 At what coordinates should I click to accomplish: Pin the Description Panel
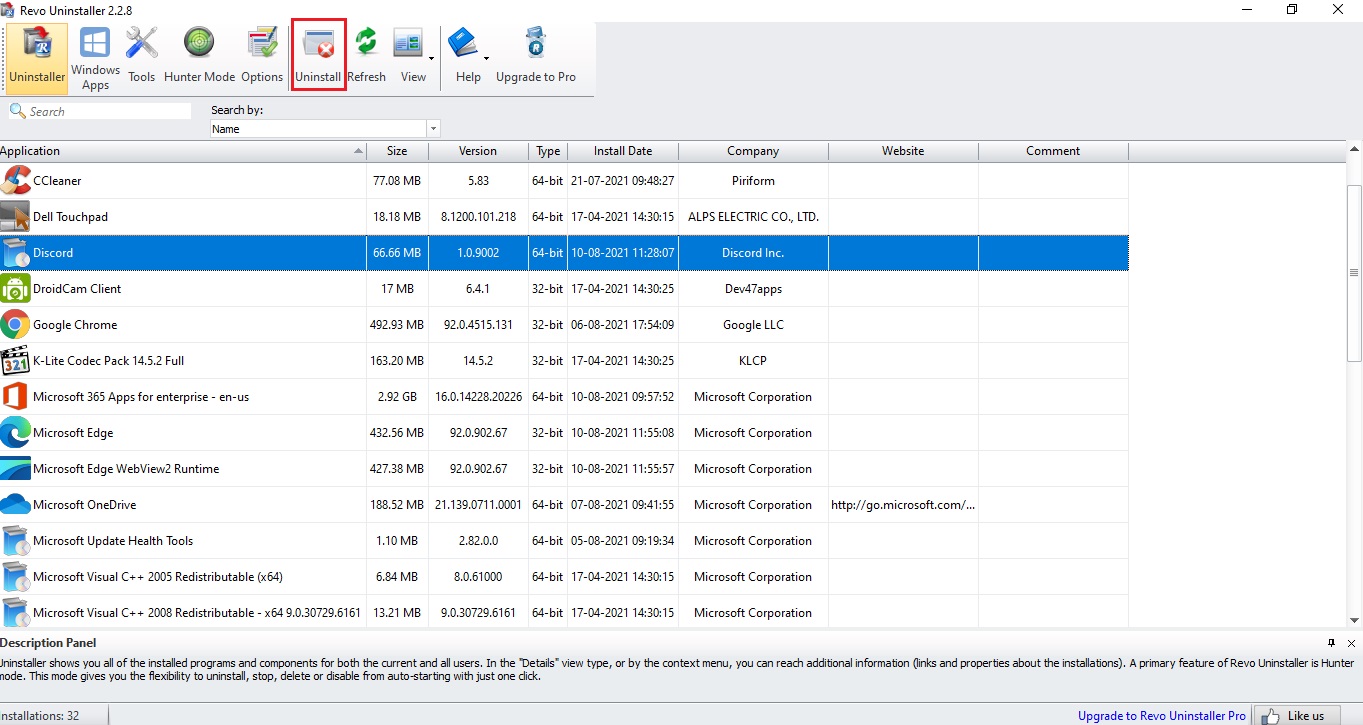pos(1331,643)
